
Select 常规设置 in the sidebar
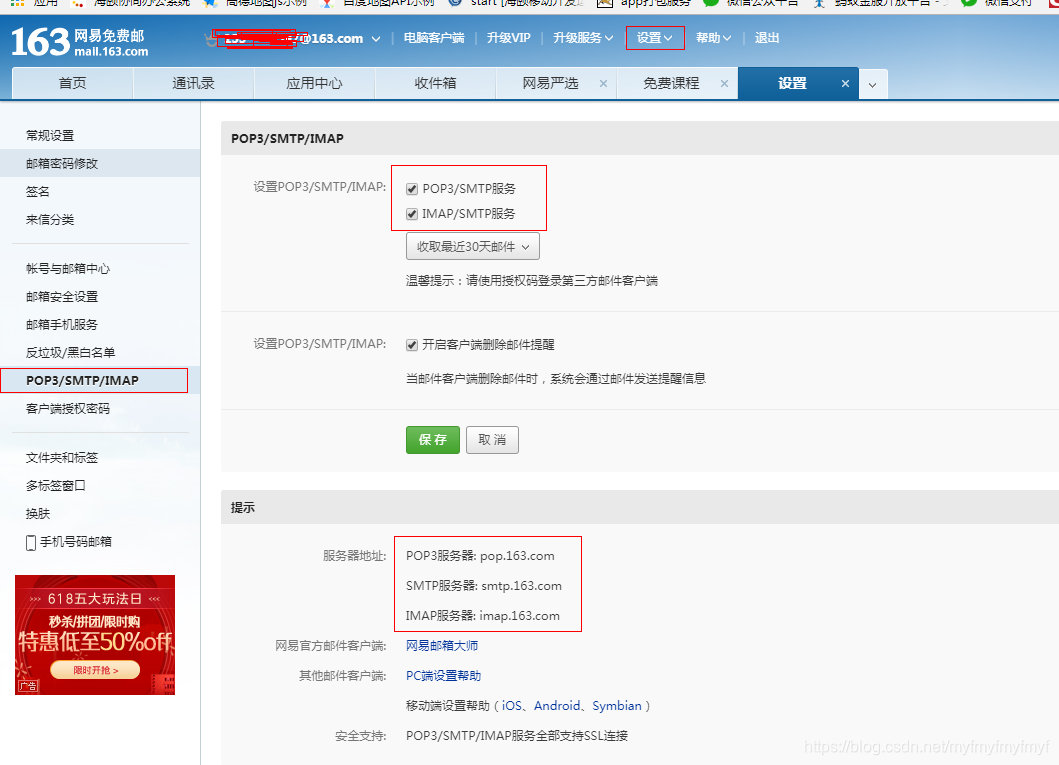(x=50, y=136)
